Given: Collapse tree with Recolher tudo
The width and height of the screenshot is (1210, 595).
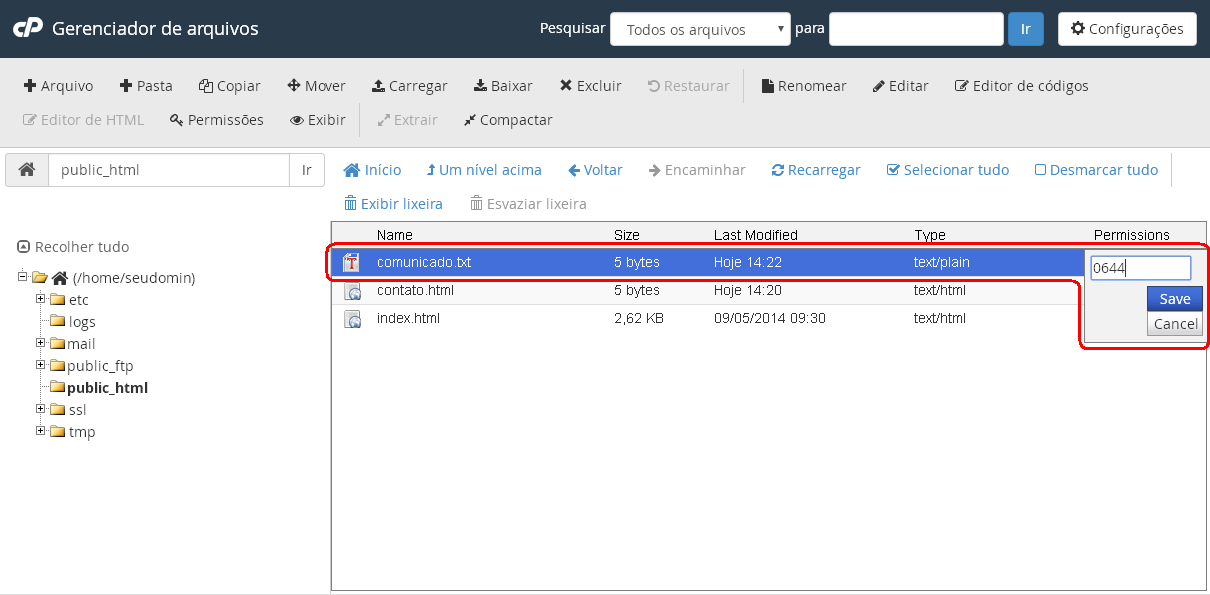Looking at the screenshot, I should click(73, 247).
